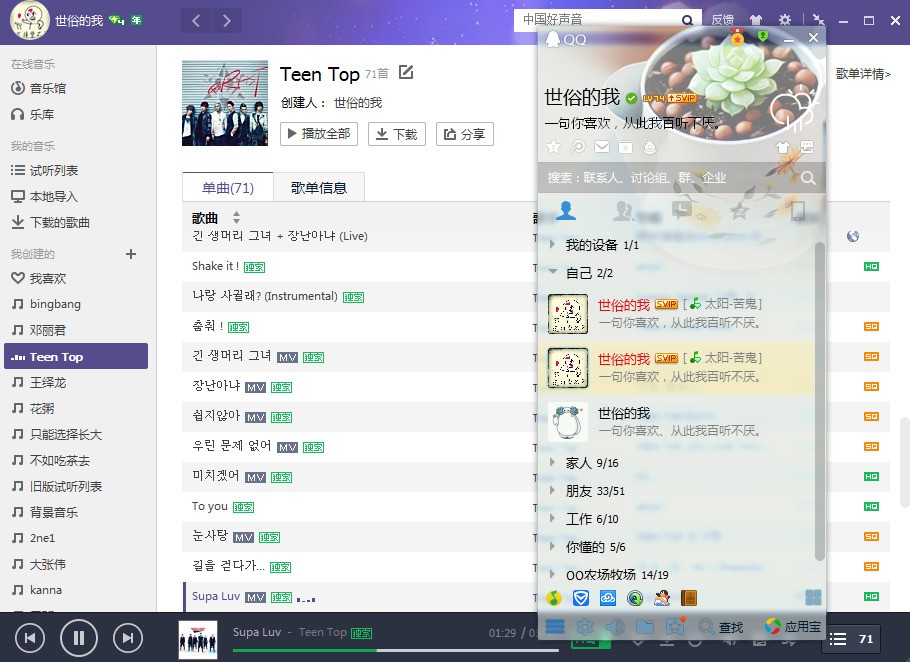Open the QQ Music app shortcut in QQ panel
The image size is (910, 662).
point(554,597)
